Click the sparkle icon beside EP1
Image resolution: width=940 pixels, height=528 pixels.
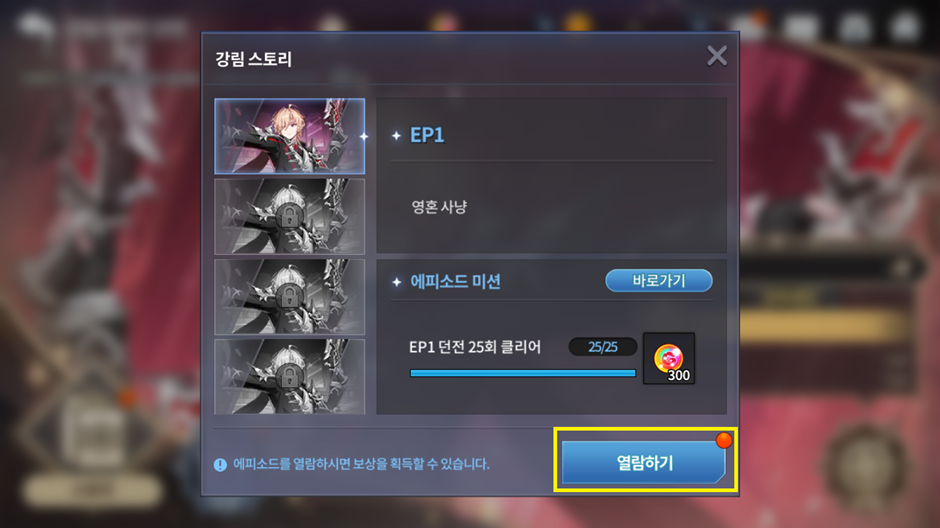pyautogui.click(x=396, y=136)
